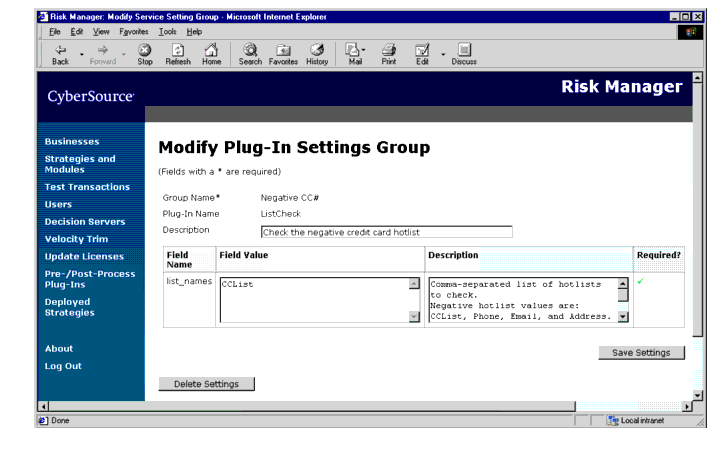Open Strategies and Modules link
The height and width of the screenshot is (454, 713).
pyautogui.click(x=80, y=164)
